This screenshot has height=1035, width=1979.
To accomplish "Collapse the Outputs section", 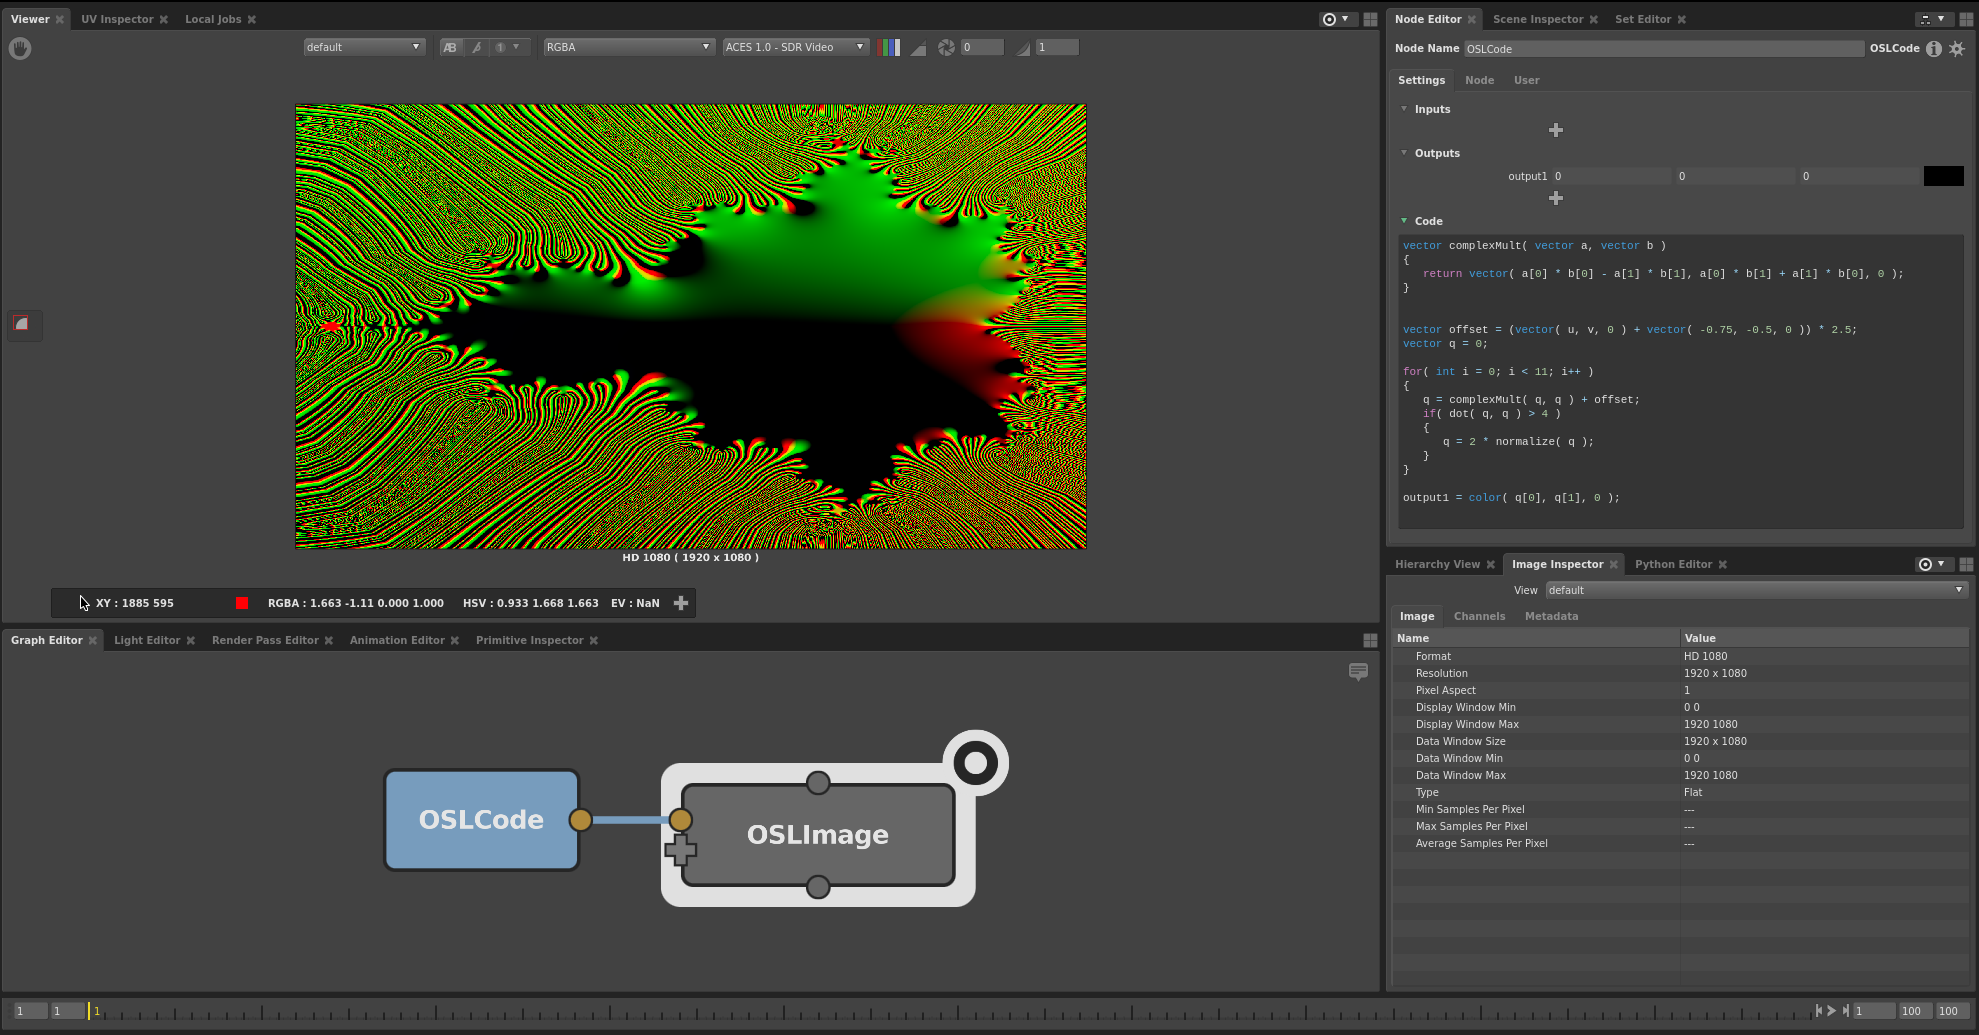I will click(x=1404, y=153).
